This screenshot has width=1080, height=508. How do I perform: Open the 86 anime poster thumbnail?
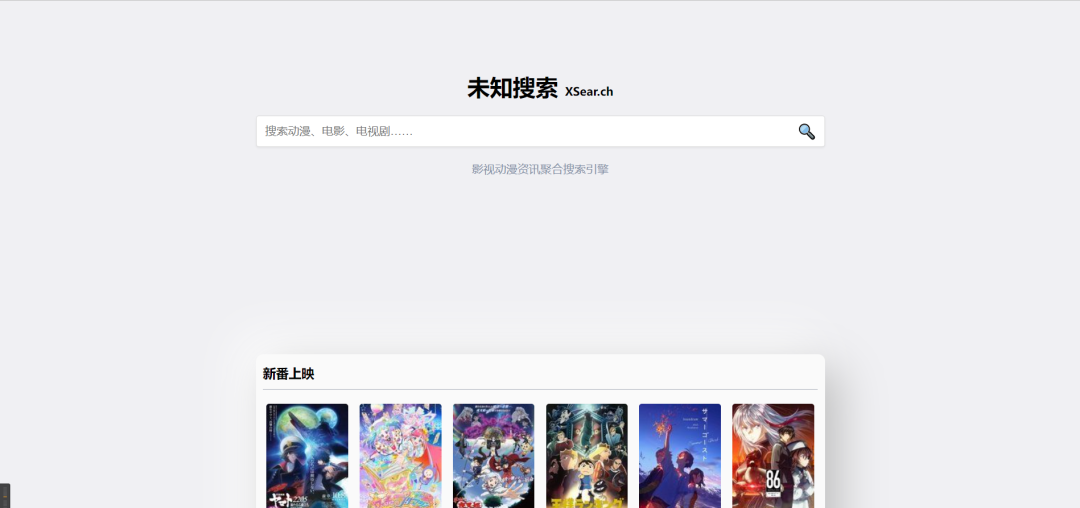tap(773, 456)
